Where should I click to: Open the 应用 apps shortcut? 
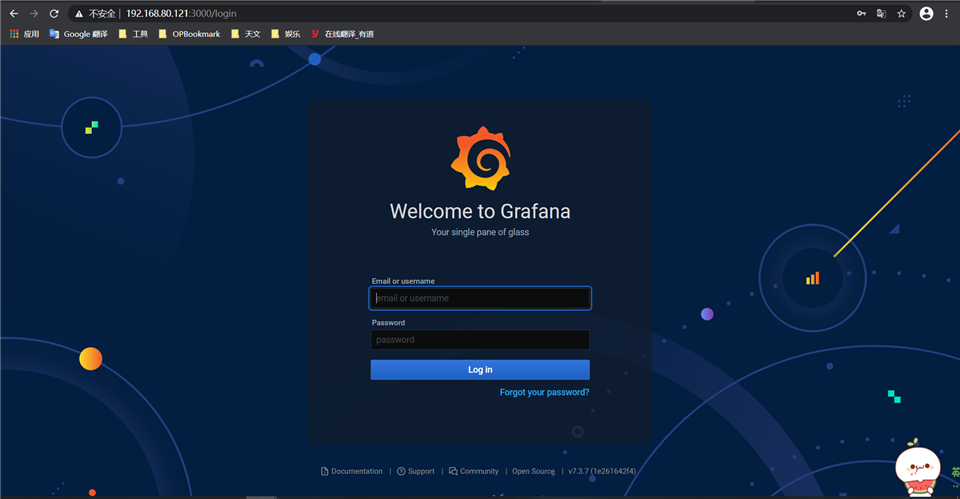click(x=24, y=34)
